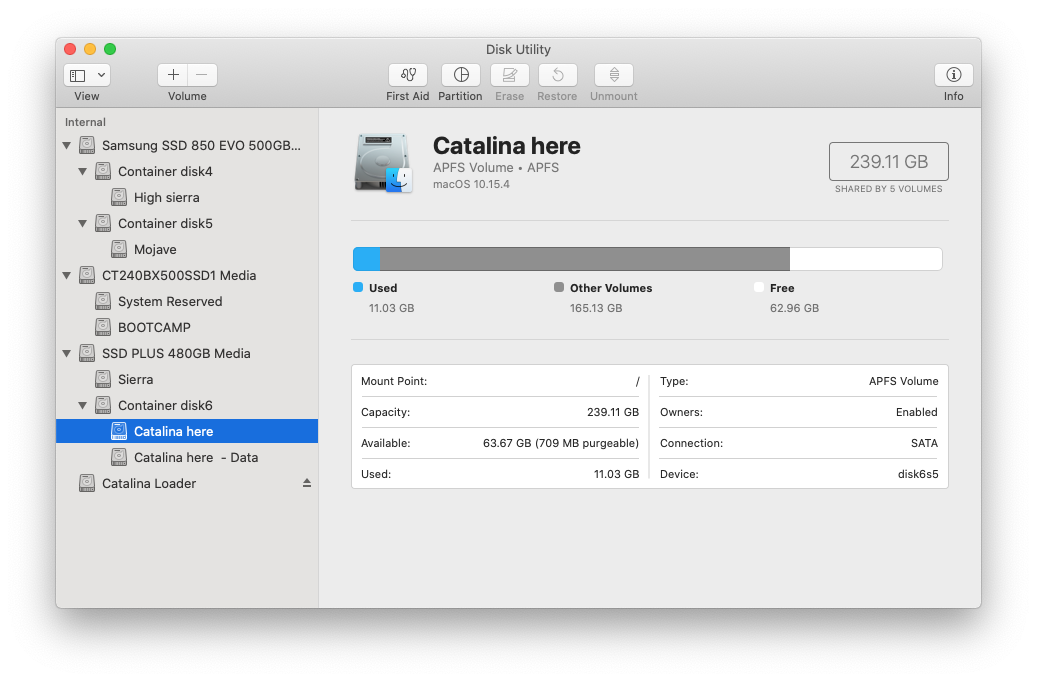Collapse Container disk6 triangle

(83, 405)
